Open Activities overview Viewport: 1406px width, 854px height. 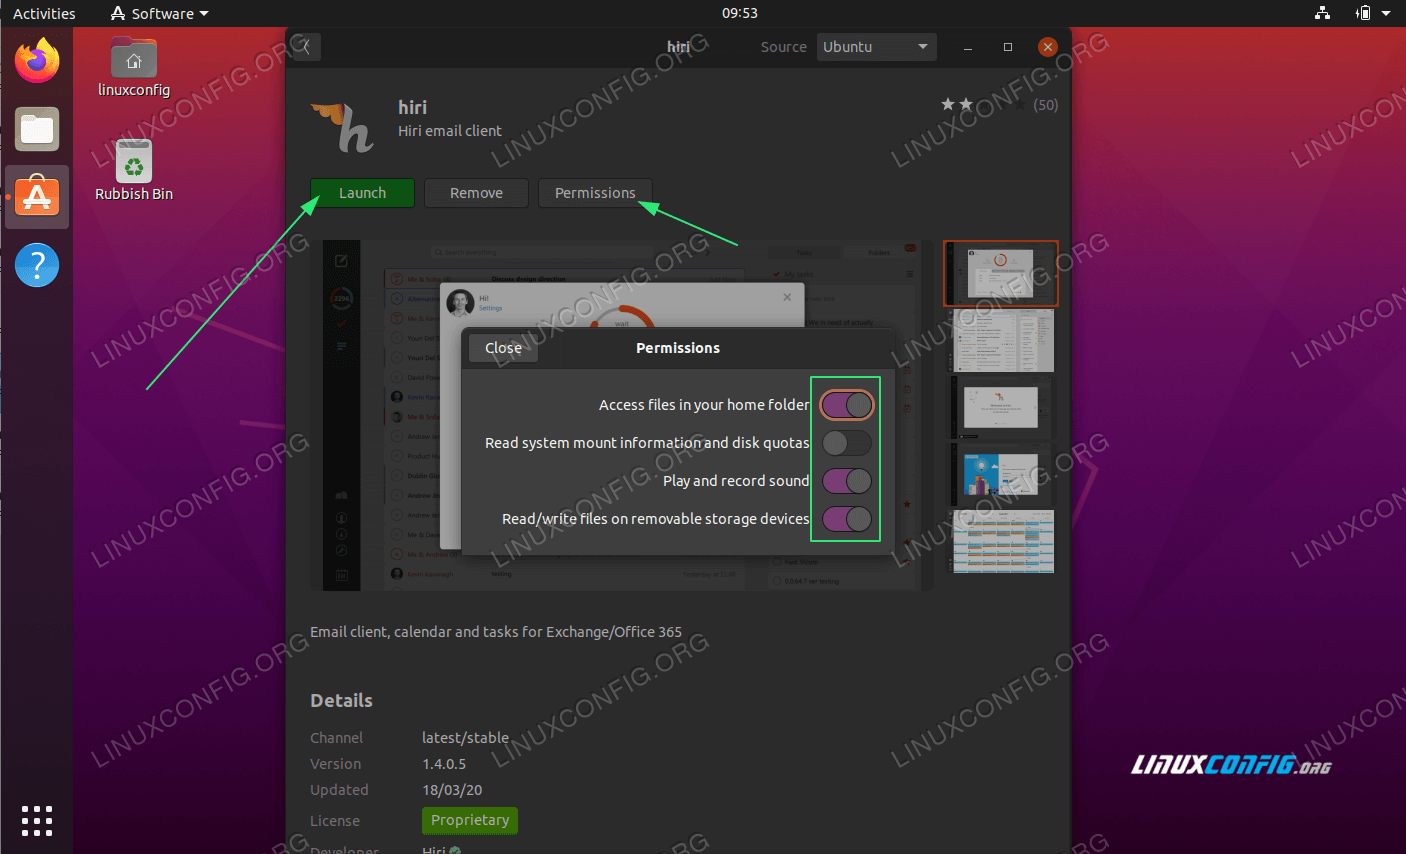click(x=44, y=13)
